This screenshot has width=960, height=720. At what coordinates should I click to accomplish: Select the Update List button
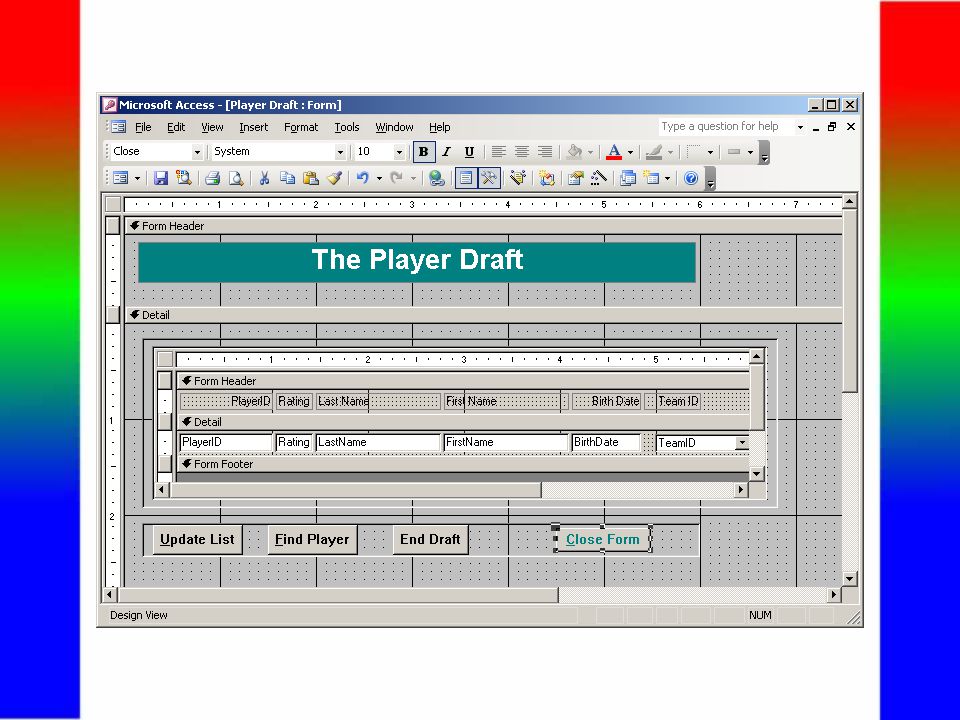click(x=197, y=539)
